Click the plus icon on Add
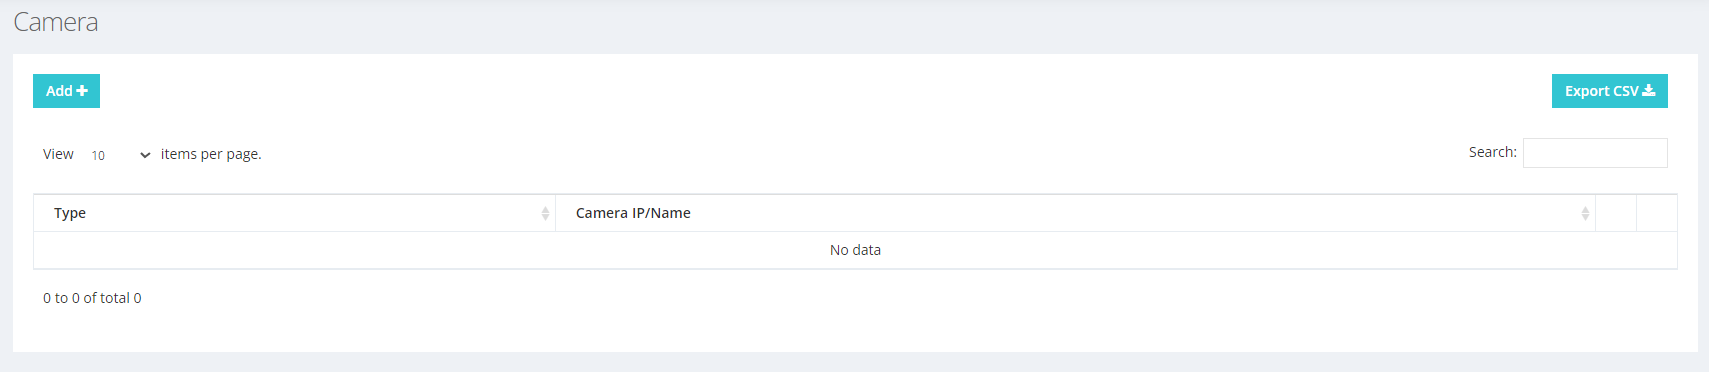1709x372 pixels. [x=82, y=91]
